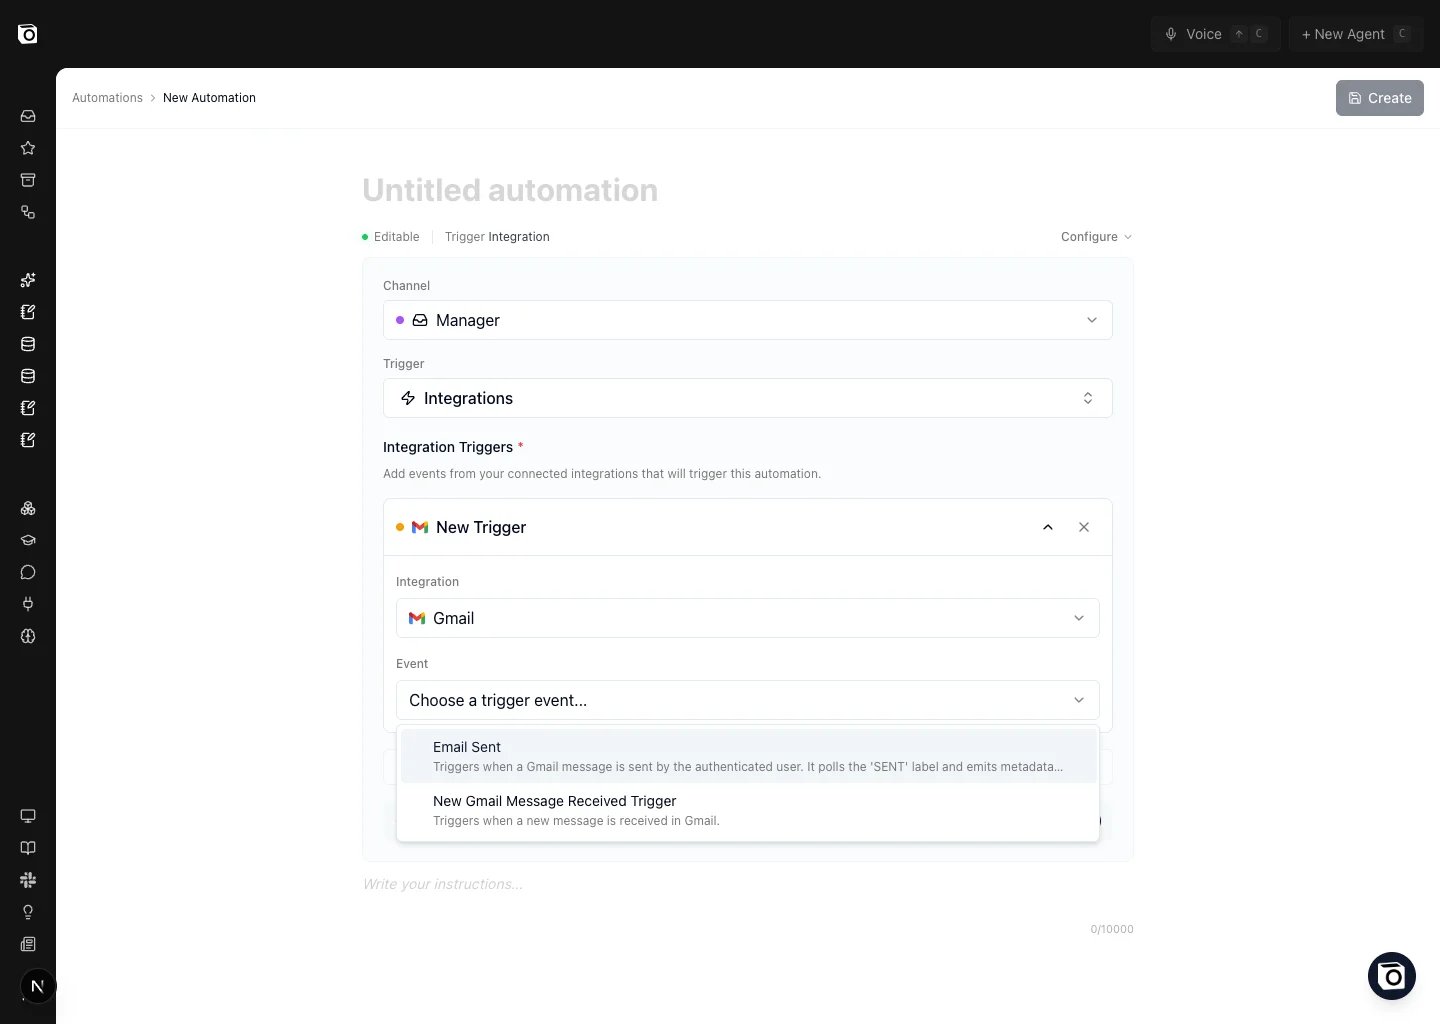Open the sparkles AI sidebar icon

28,280
